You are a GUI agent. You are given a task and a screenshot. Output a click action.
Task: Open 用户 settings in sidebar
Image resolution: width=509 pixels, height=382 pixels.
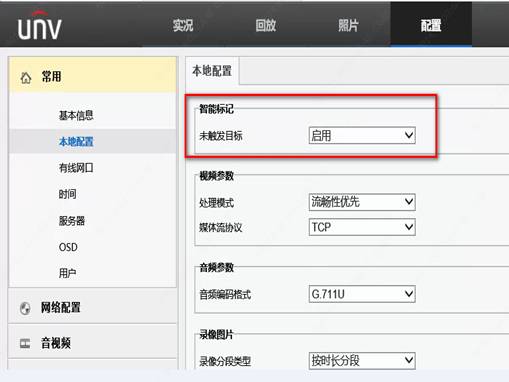point(68,273)
